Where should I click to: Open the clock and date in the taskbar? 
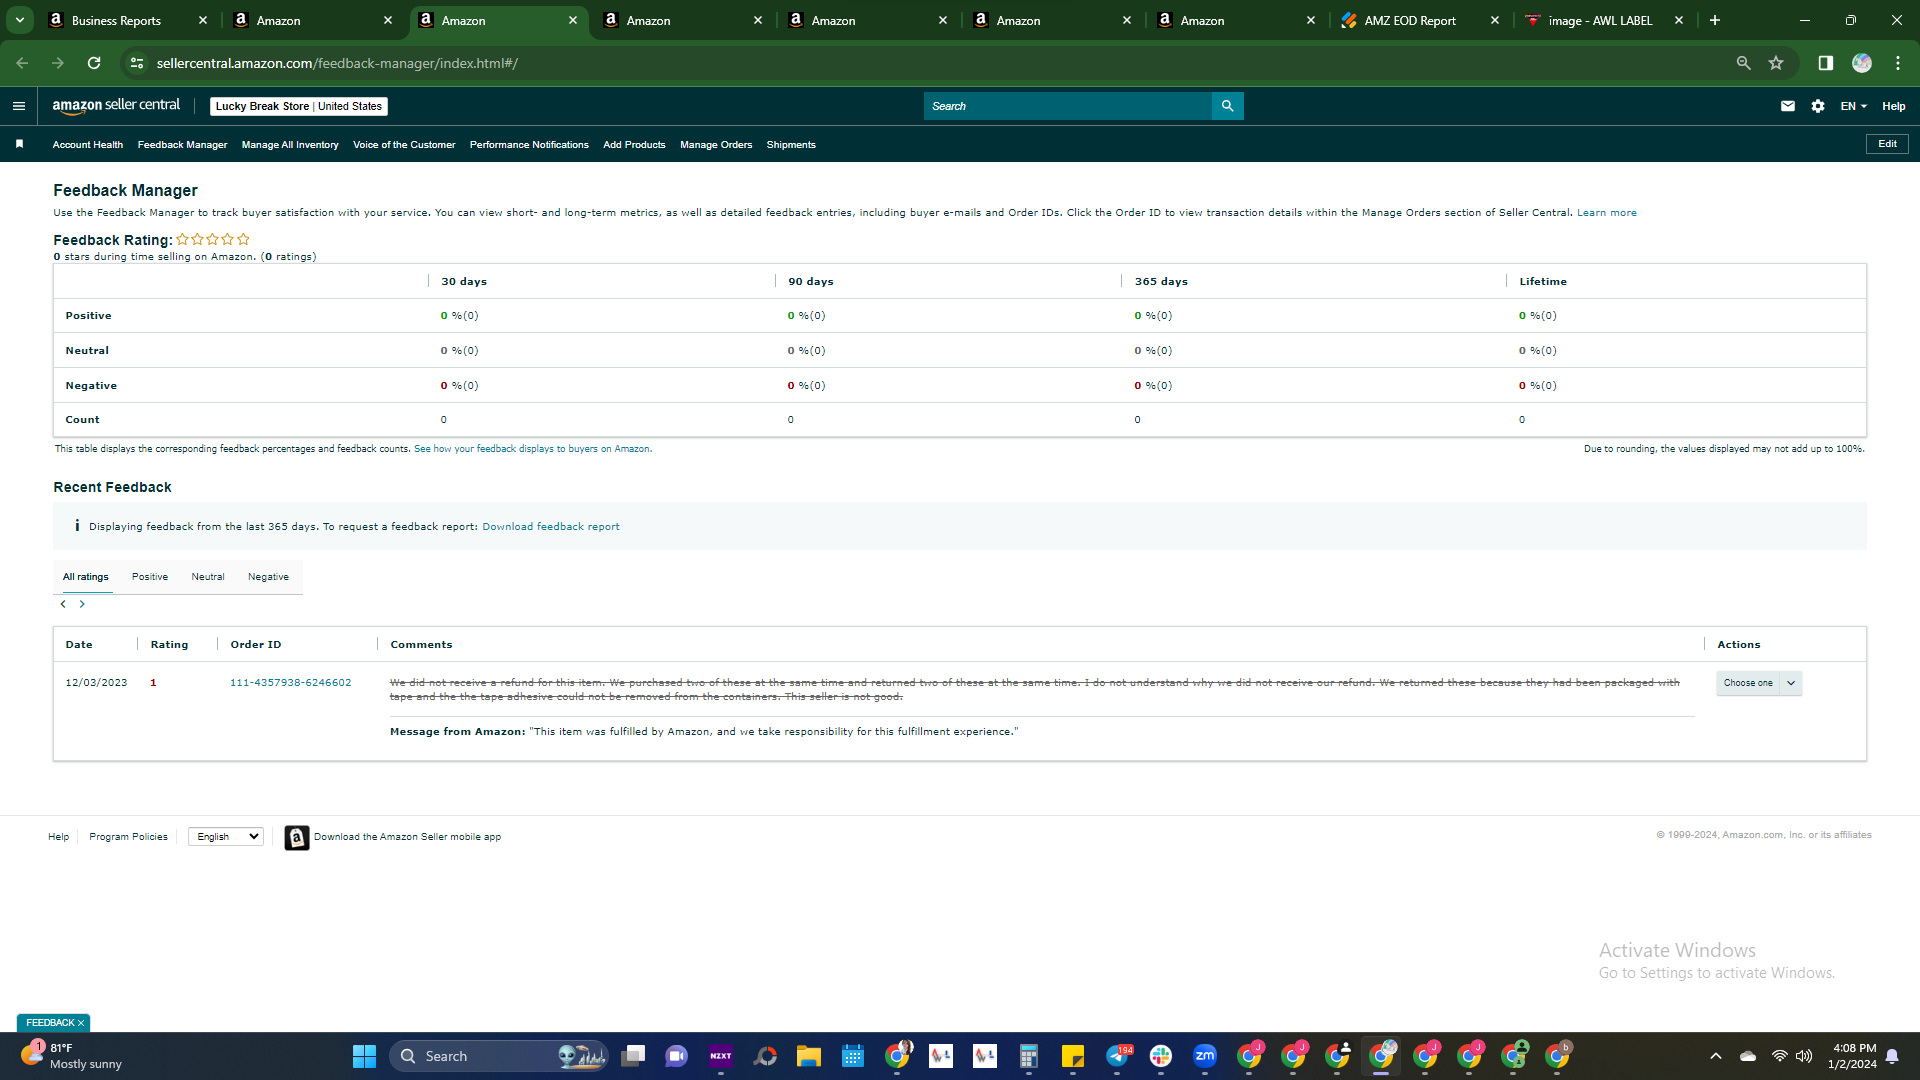[x=1853, y=1056]
